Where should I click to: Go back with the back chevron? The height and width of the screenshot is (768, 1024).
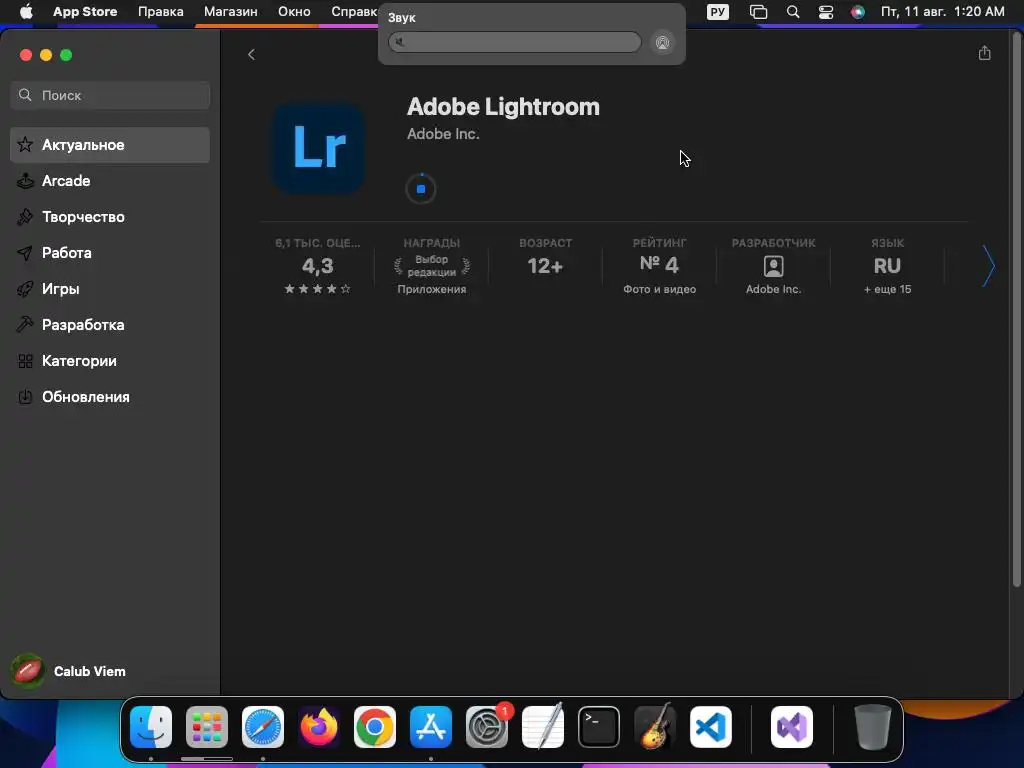(251, 55)
